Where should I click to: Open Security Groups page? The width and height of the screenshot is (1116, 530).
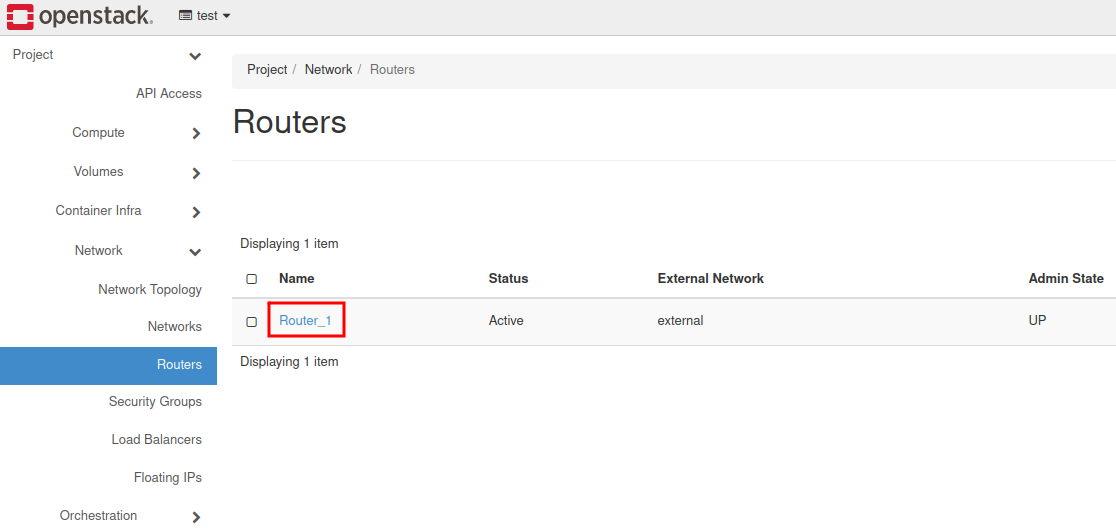tap(155, 402)
